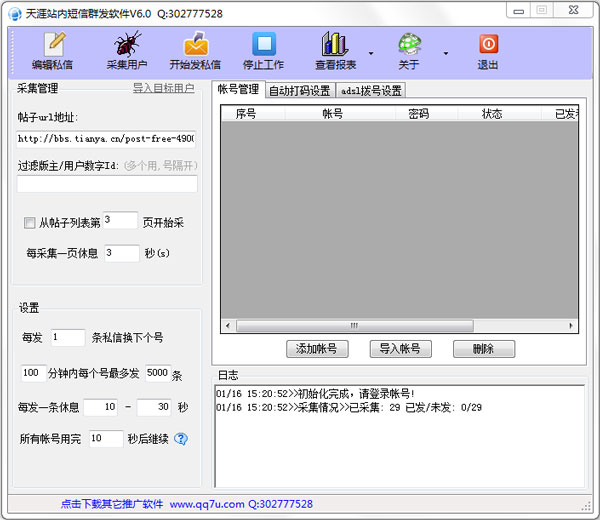The image size is (600, 520).
Task: Click the red 退出 power icon
Action: coord(488,44)
